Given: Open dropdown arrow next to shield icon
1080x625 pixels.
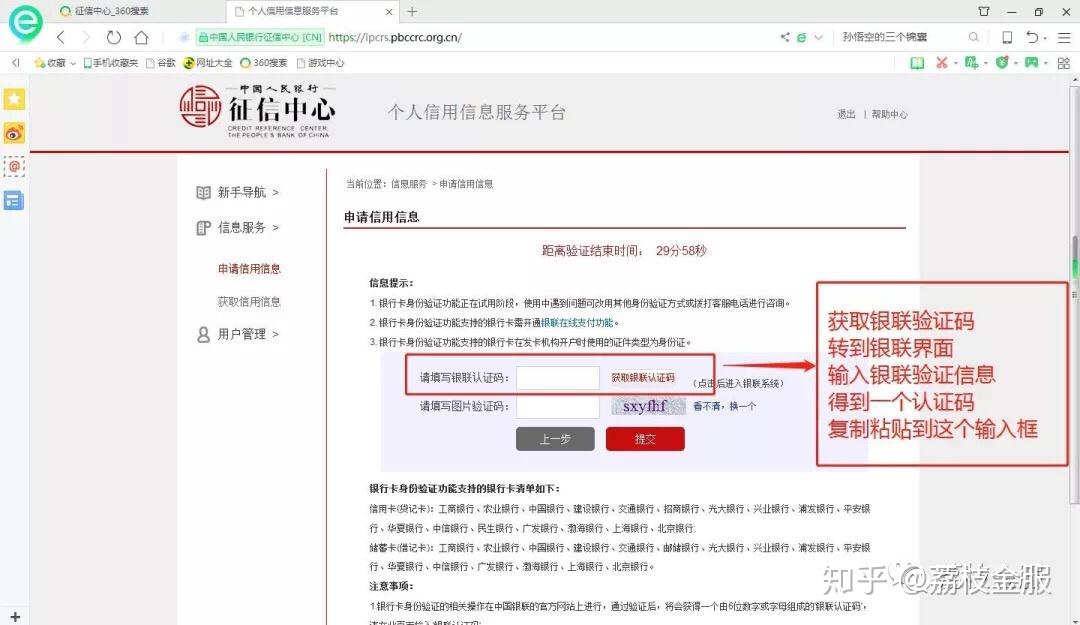Looking at the screenshot, I should point(1016,63).
